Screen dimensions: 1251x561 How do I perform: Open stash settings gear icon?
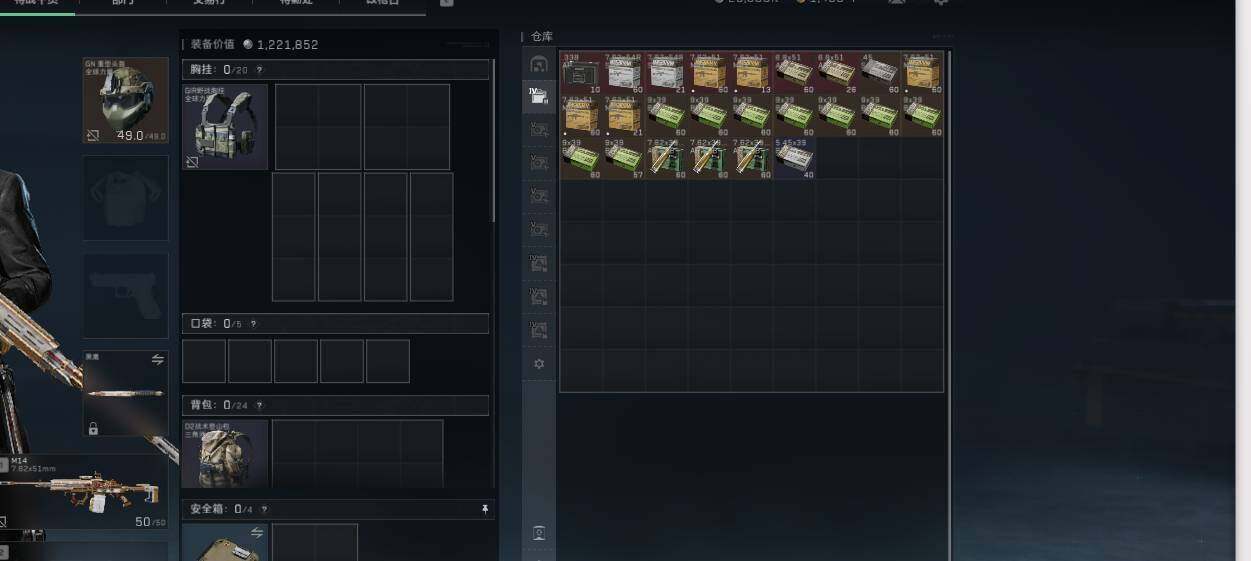tap(539, 364)
